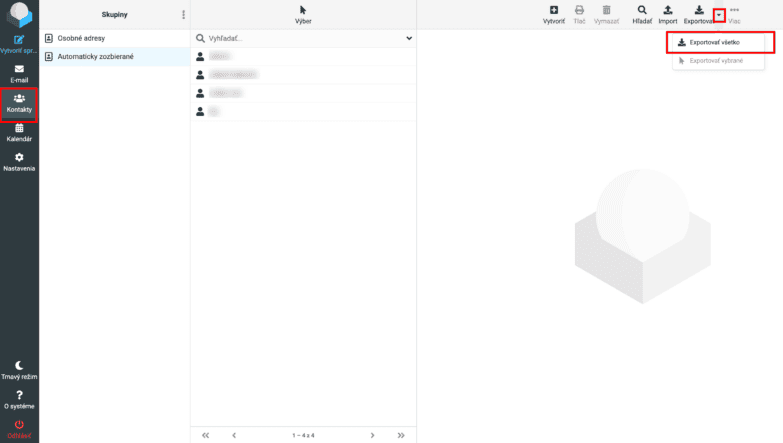Open the E-mail section in sidebar
Viewport: 783px width, 443px height.
tap(19, 73)
